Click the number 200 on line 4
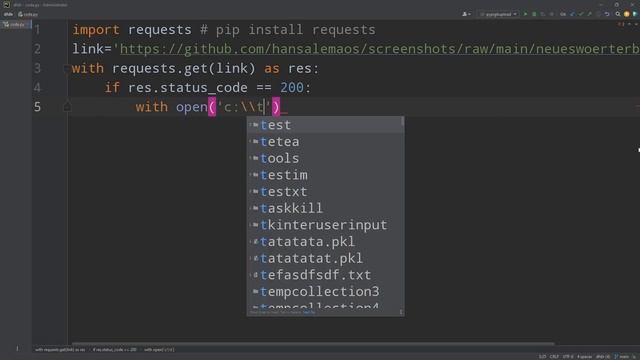The image size is (640, 360). tap(291, 87)
